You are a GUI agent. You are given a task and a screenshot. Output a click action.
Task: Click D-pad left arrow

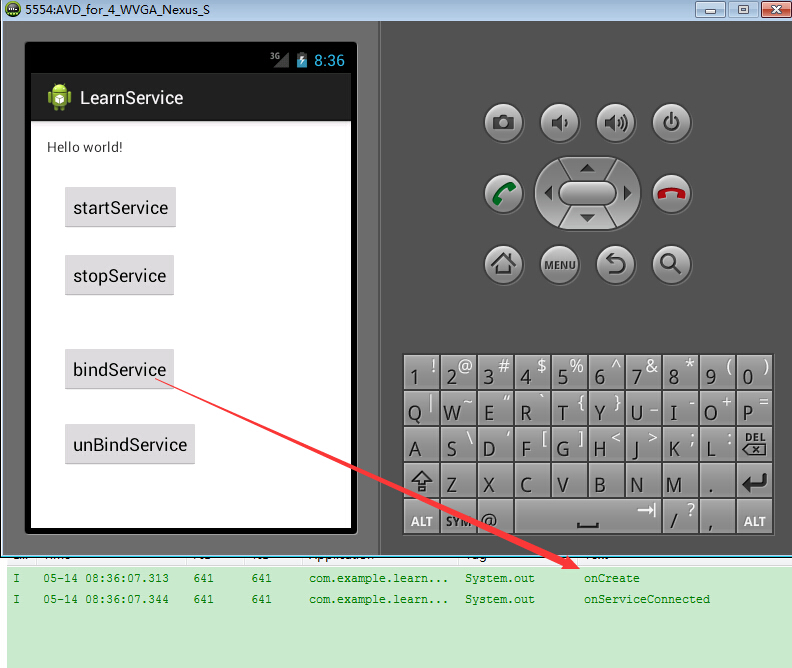pos(549,193)
